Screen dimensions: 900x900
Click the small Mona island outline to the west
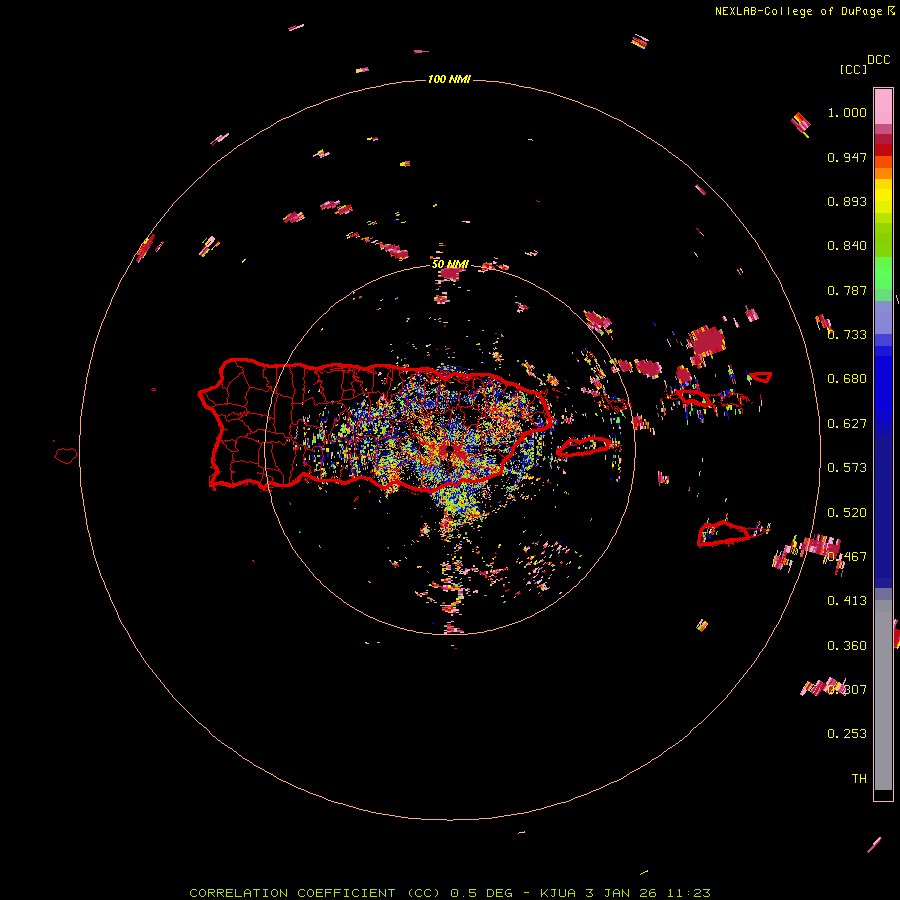[66, 456]
